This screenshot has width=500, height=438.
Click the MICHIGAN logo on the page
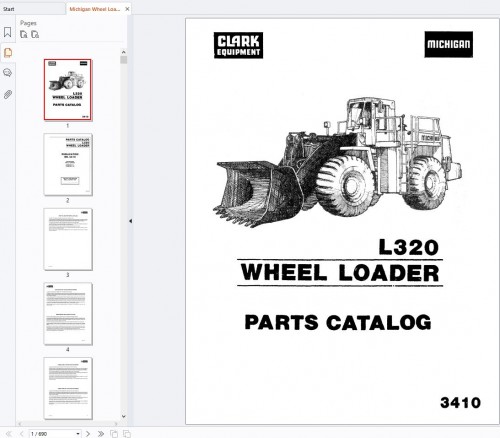pos(449,44)
